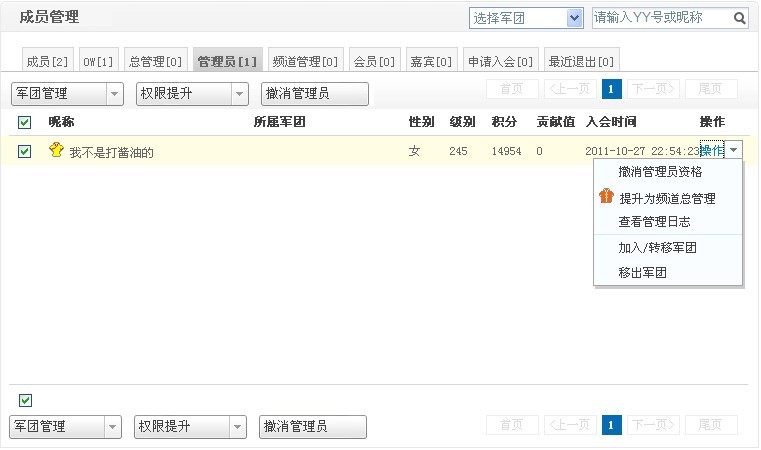Select 撤消管理员资格 from the menu

click(660, 172)
